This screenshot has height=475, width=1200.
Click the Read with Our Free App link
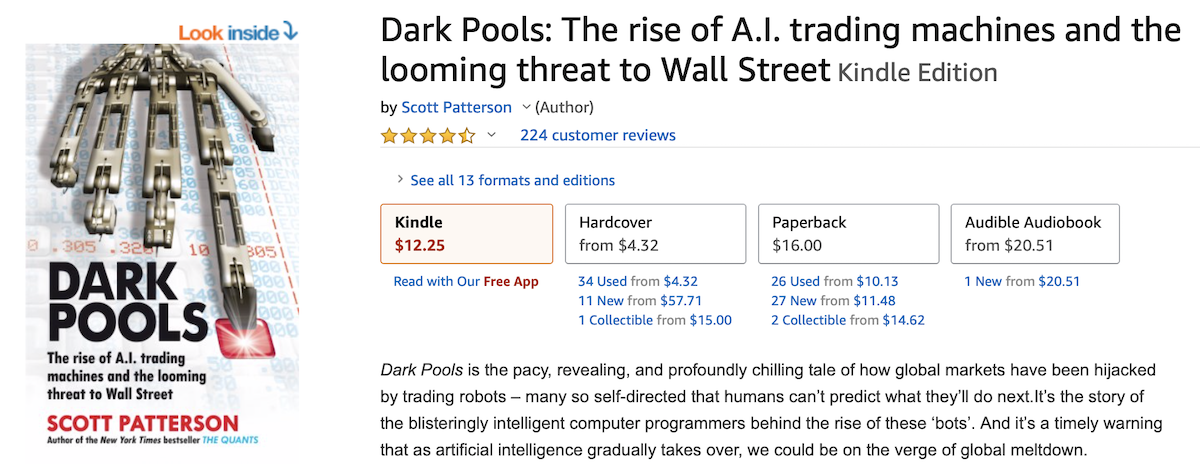466,281
